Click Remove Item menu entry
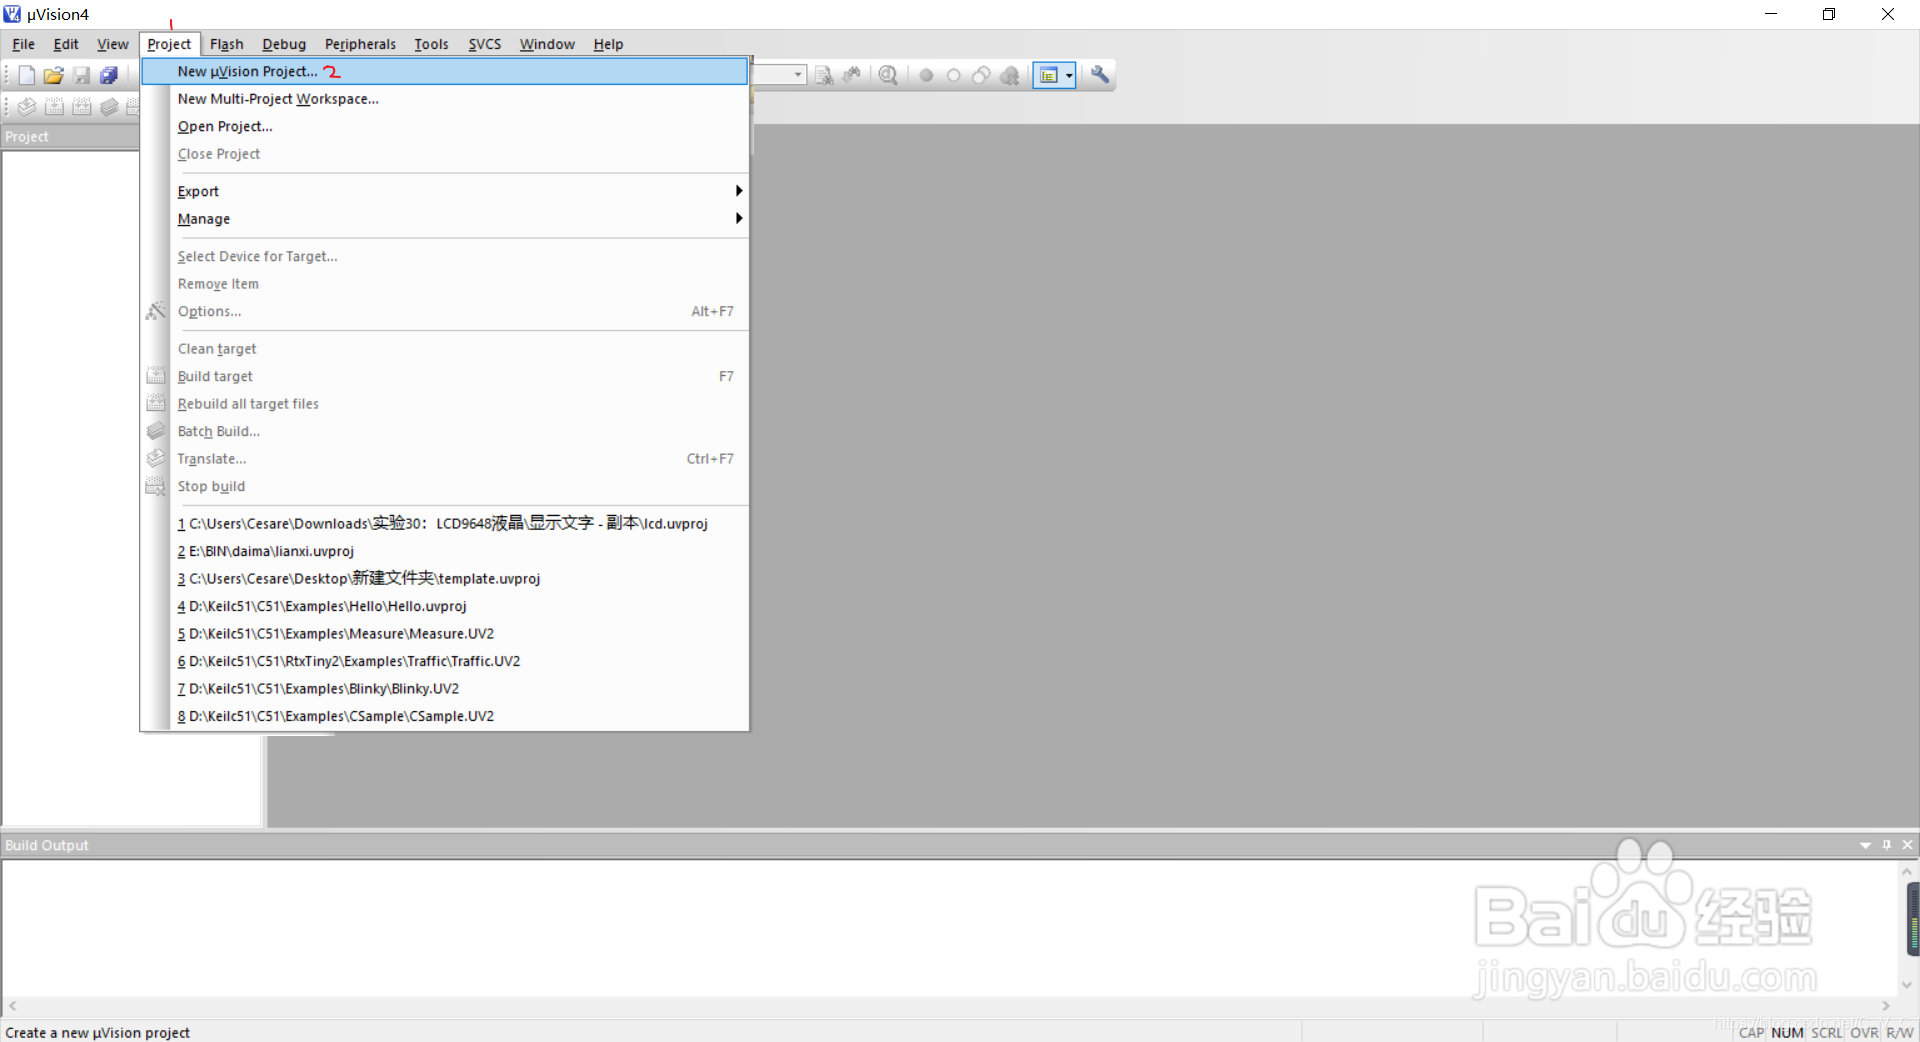Viewport: 1920px width, 1042px height. [x=445, y=284]
